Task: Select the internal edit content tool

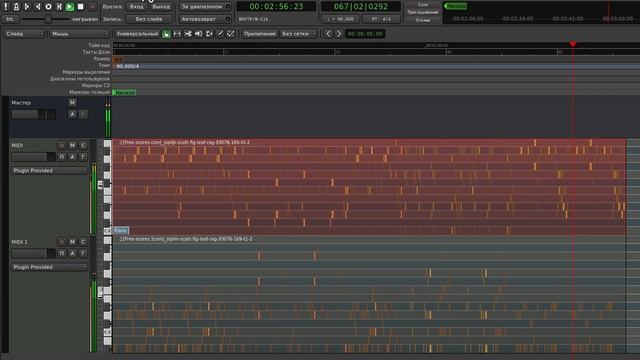Action: pyautogui.click(x=231, y=34)
